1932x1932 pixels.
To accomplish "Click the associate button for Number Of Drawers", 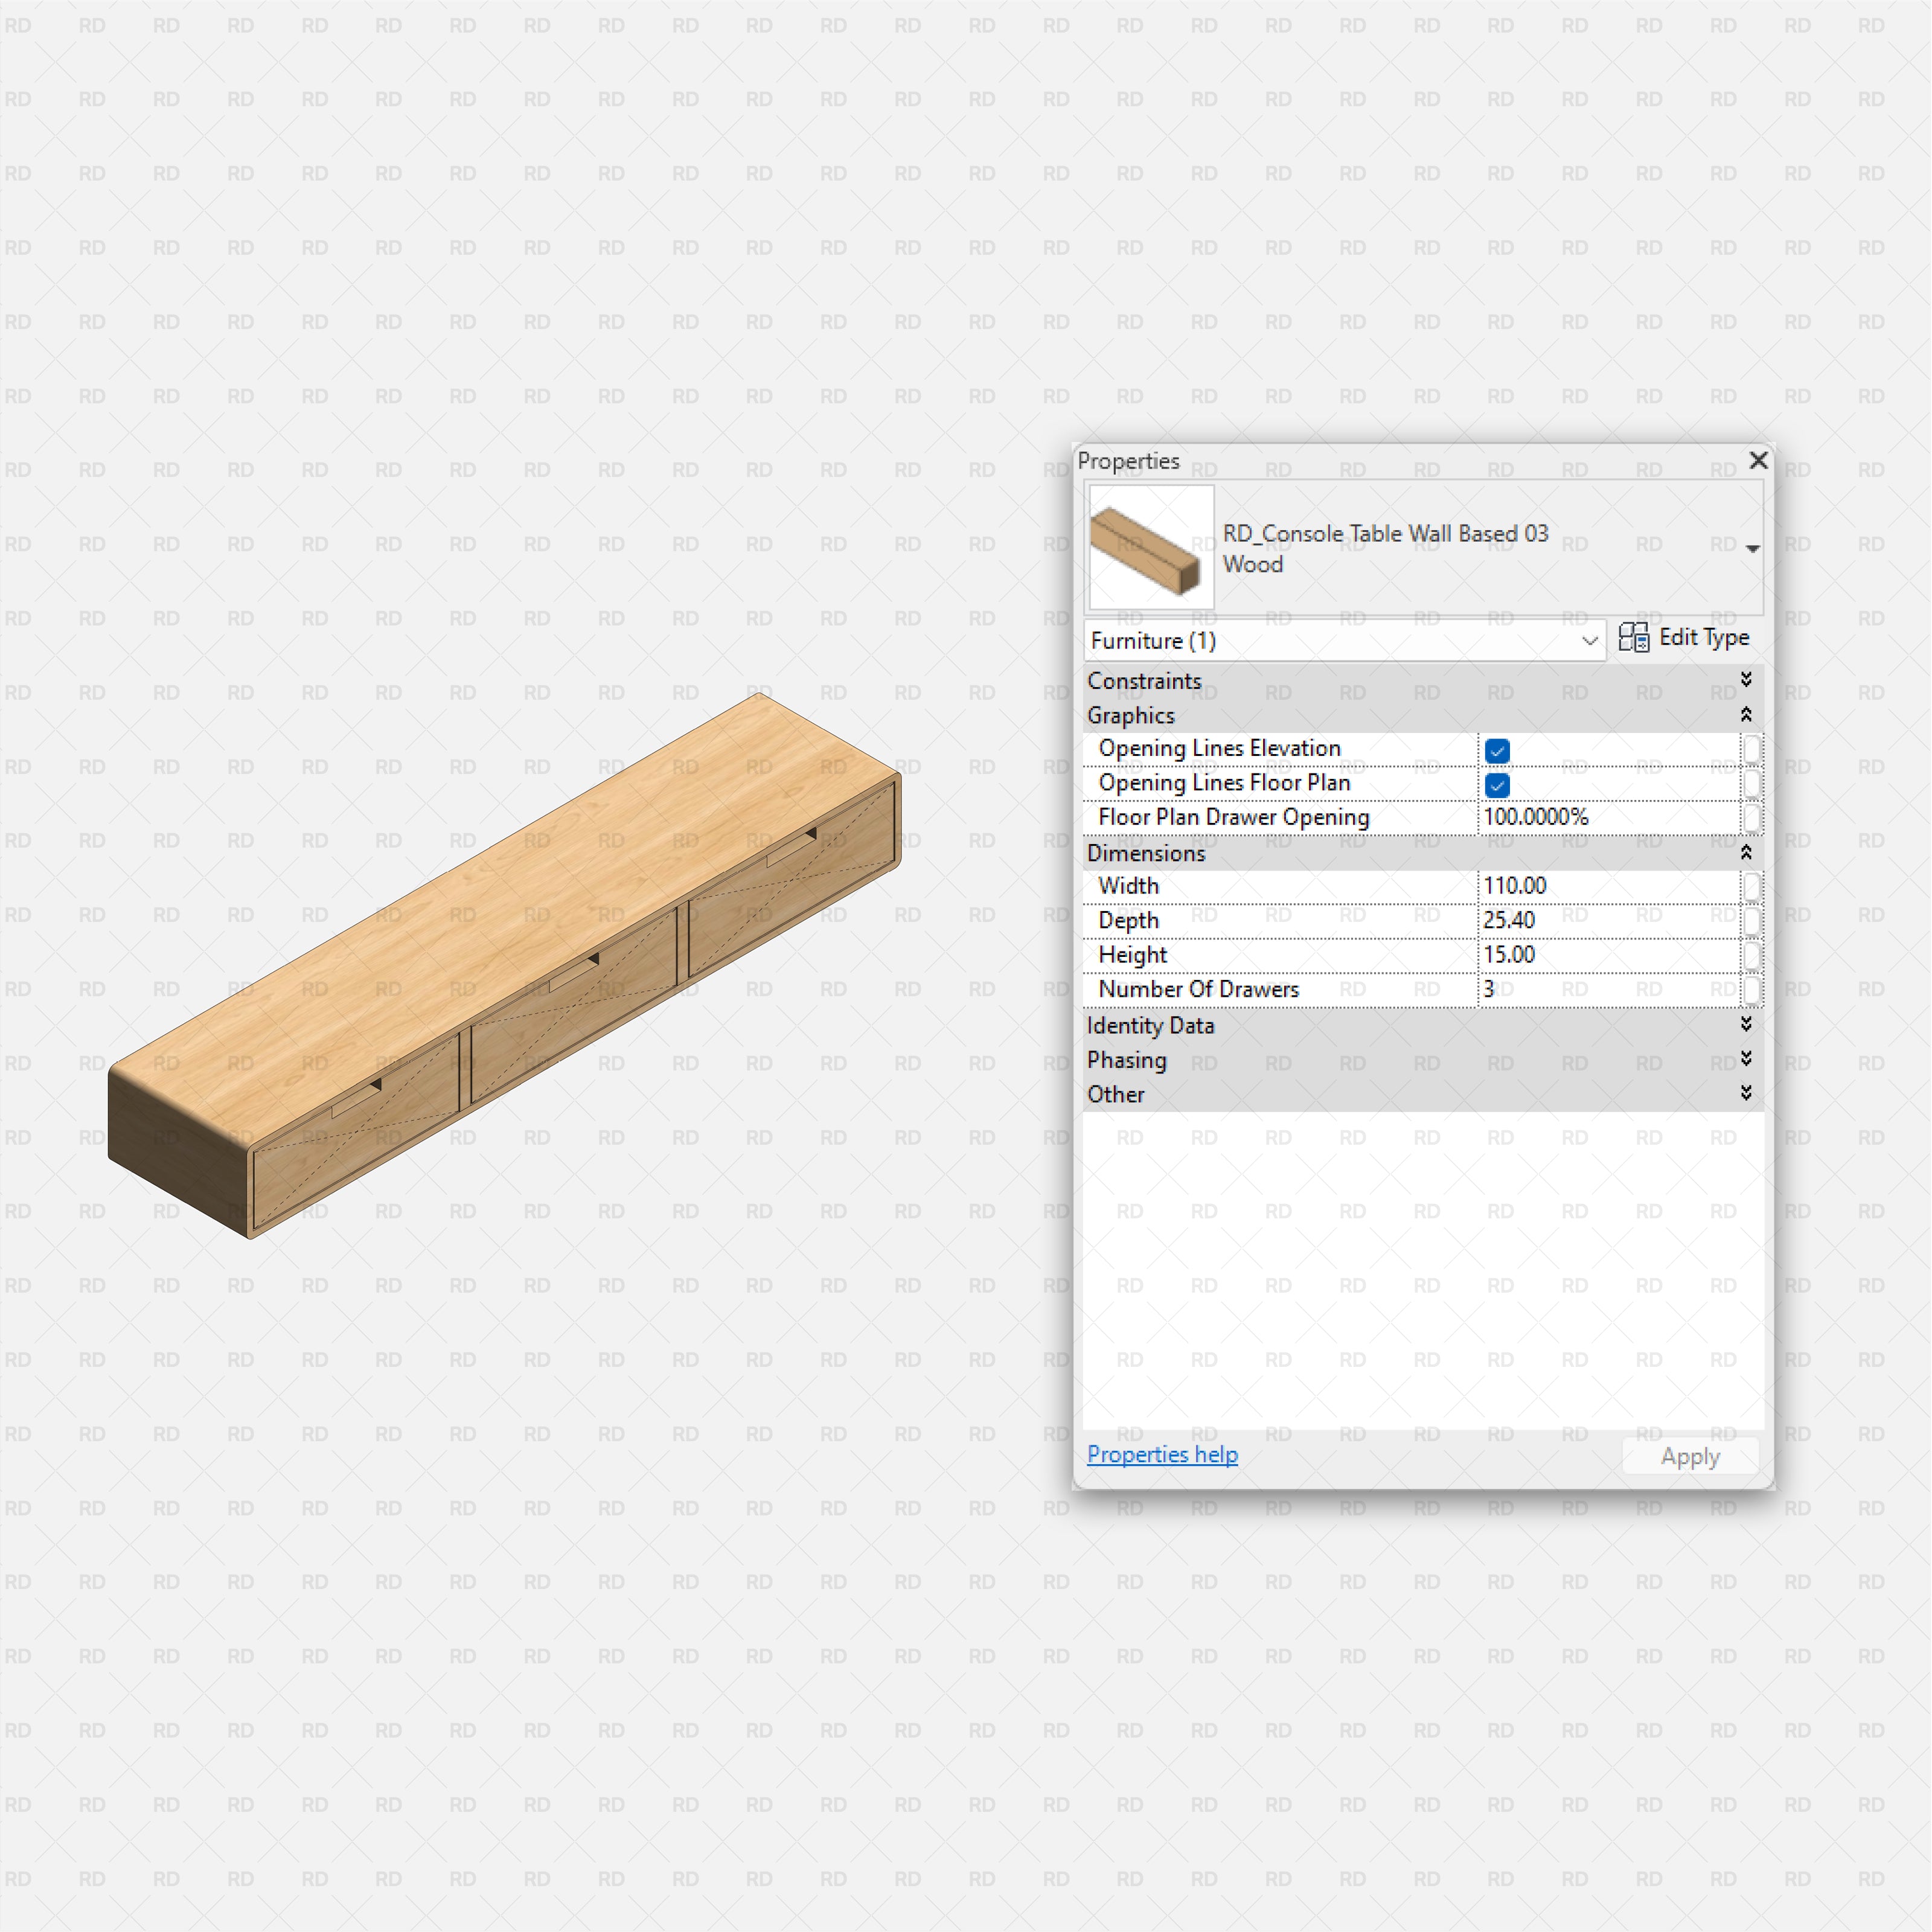I will pos(1752,989).
